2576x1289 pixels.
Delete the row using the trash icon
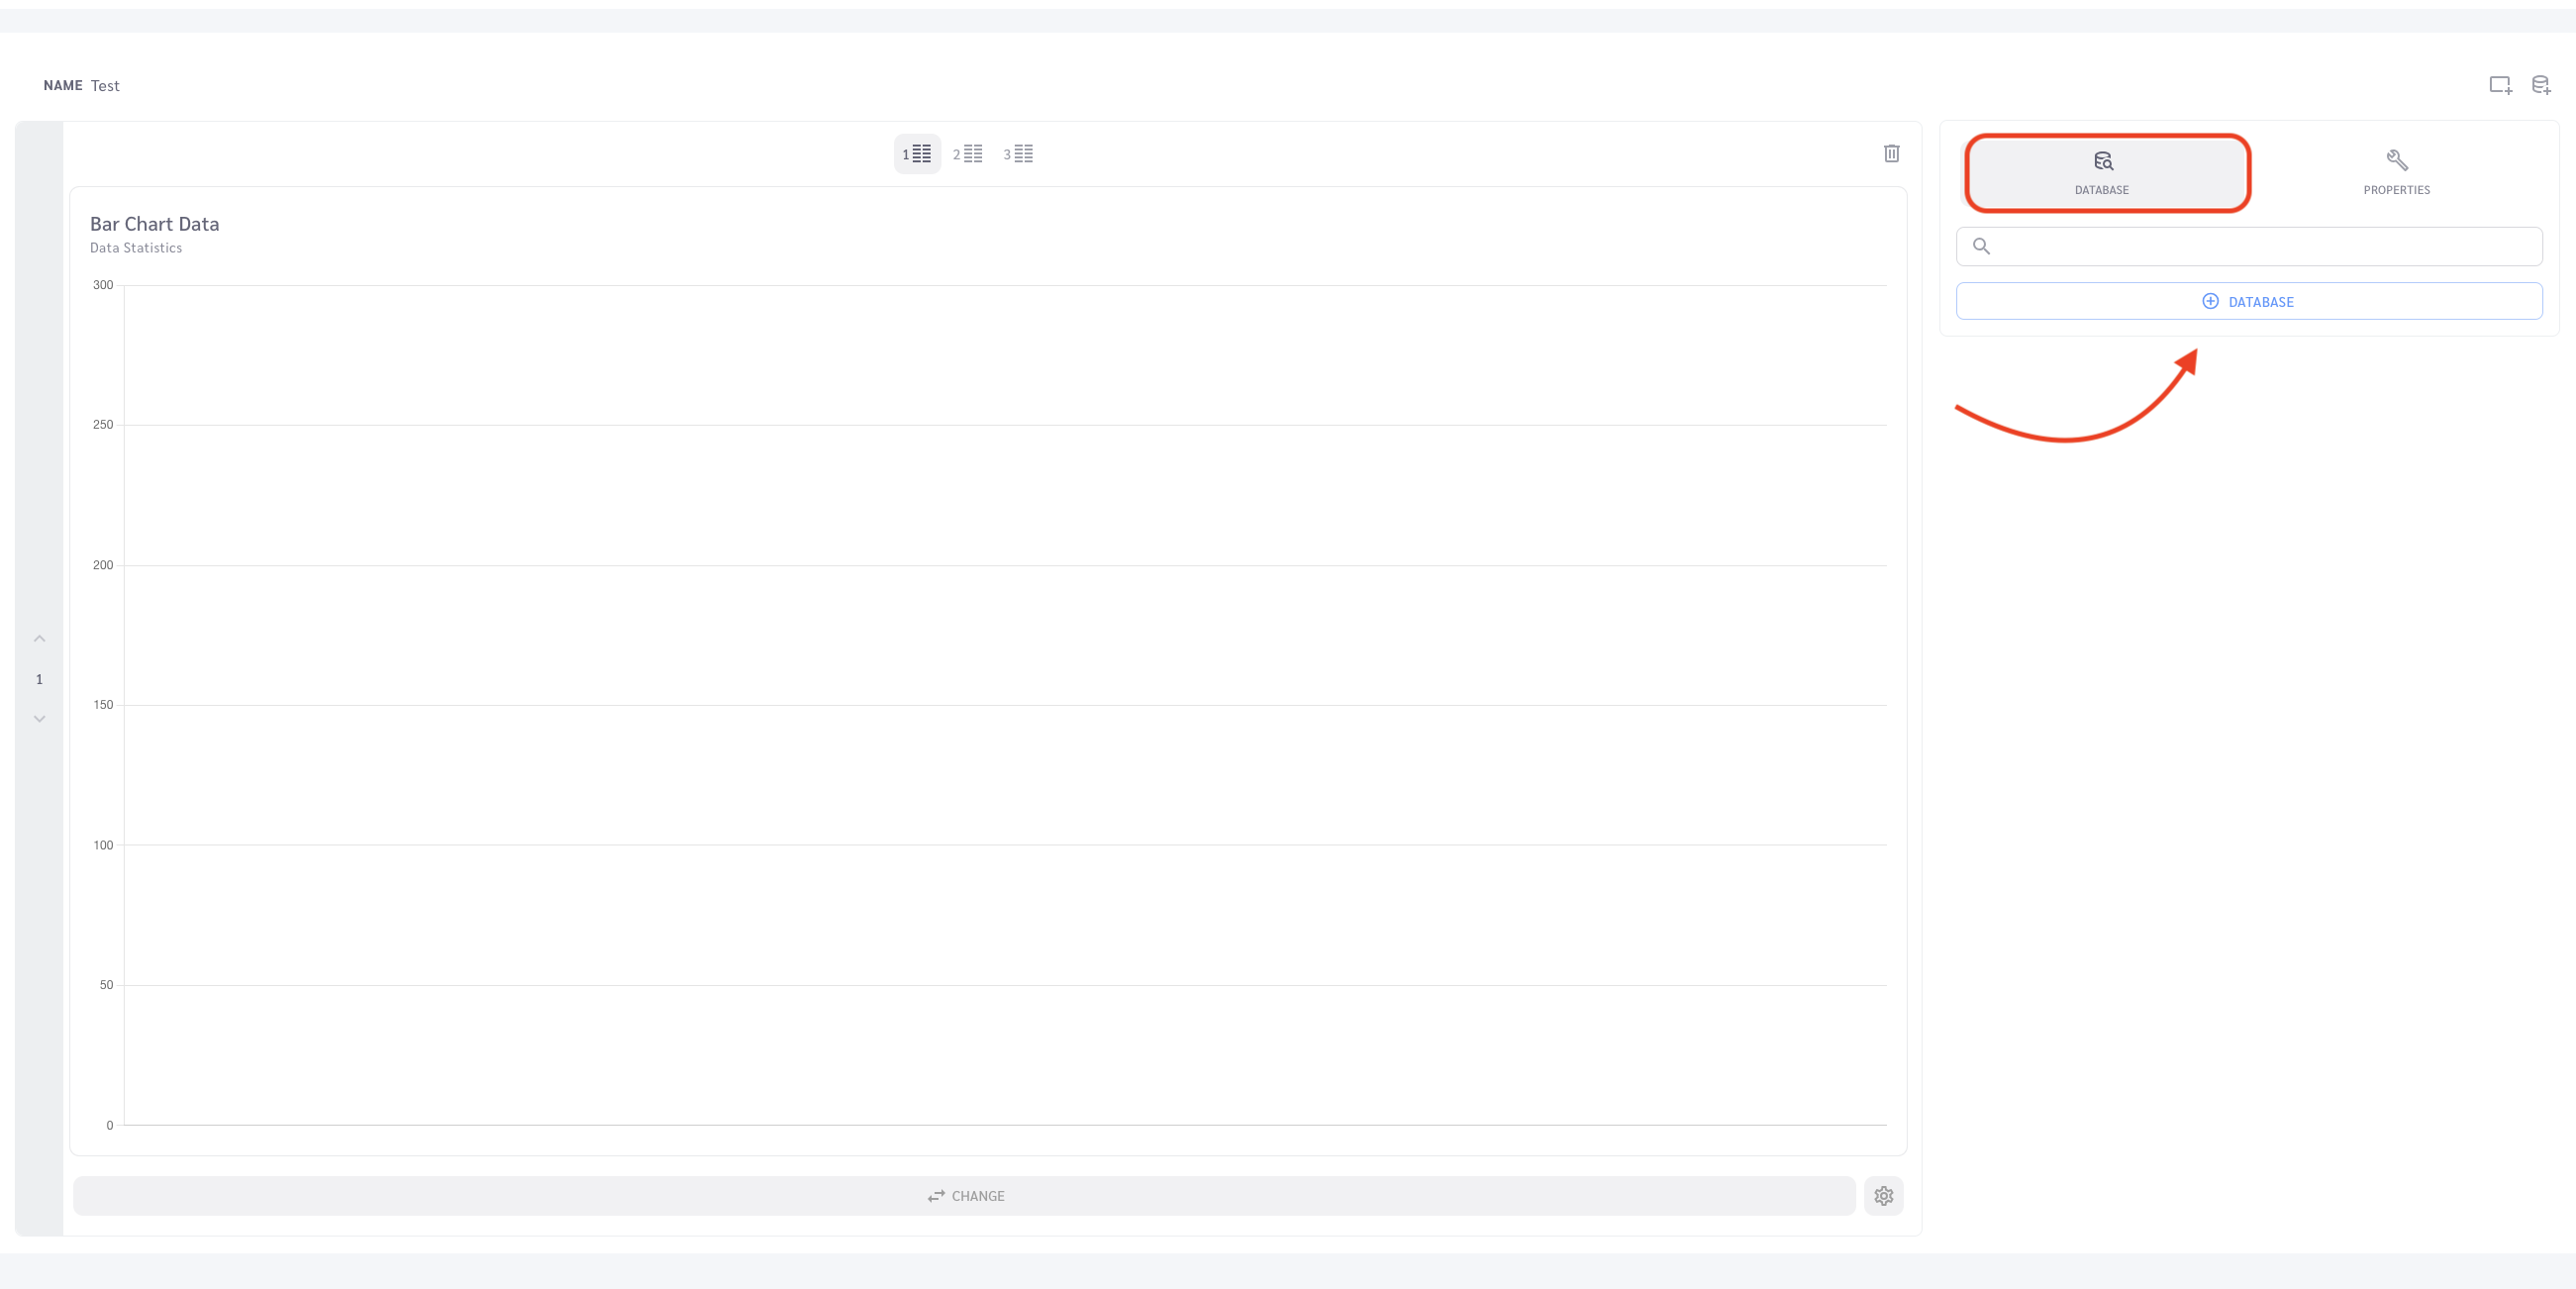coord(1891,153)
